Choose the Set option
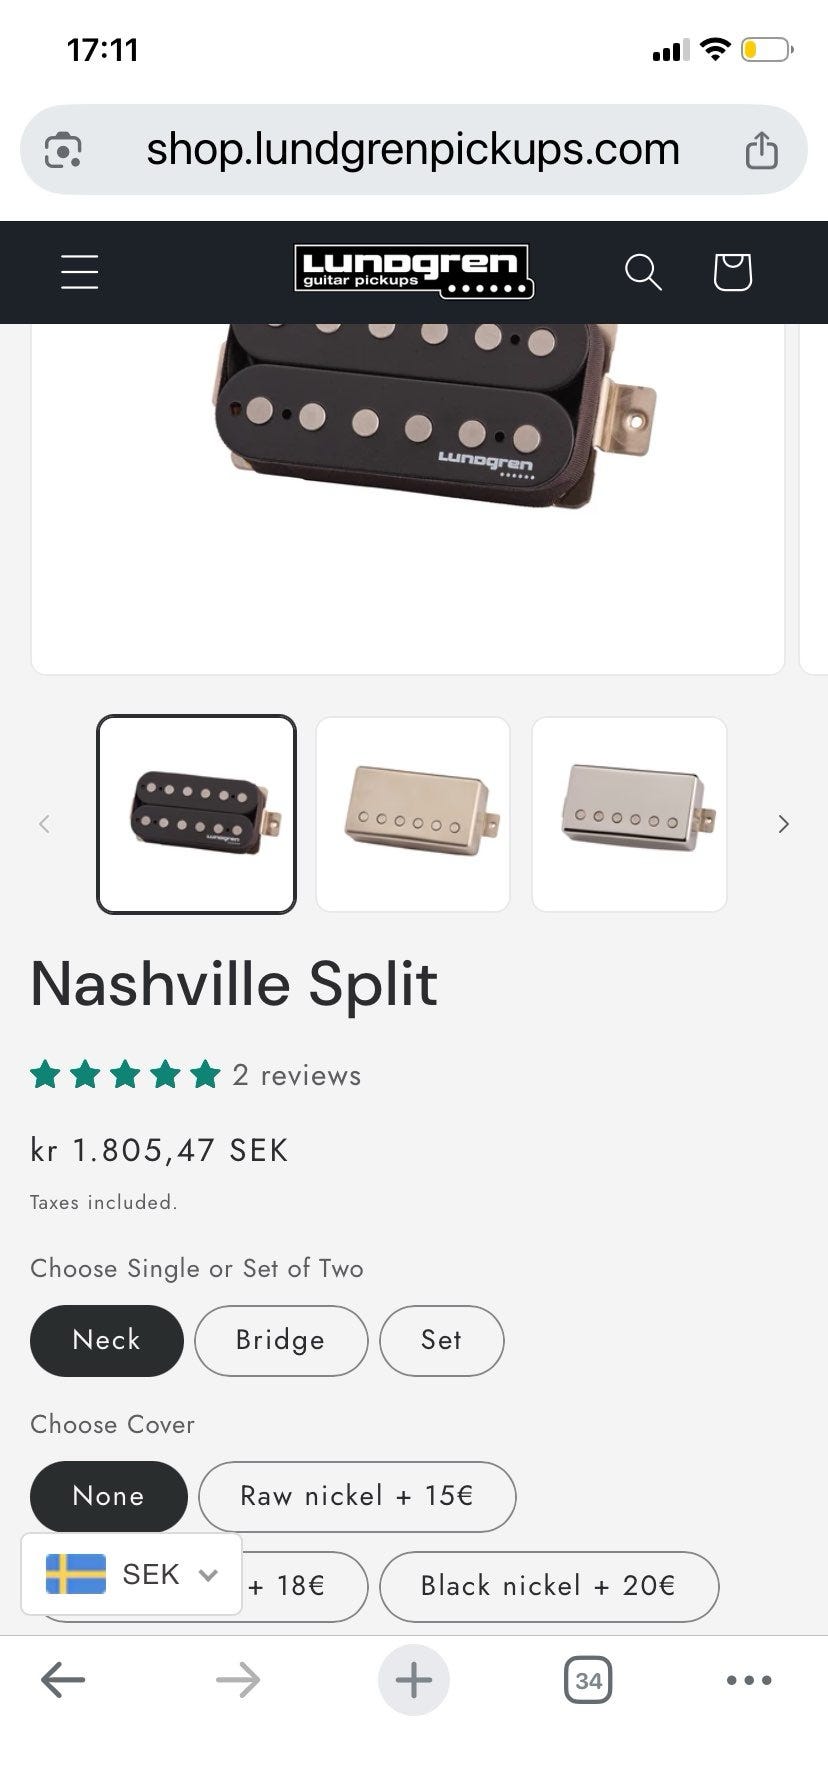This screenshot has height=1792, width=828. (x=441, y=1340)
